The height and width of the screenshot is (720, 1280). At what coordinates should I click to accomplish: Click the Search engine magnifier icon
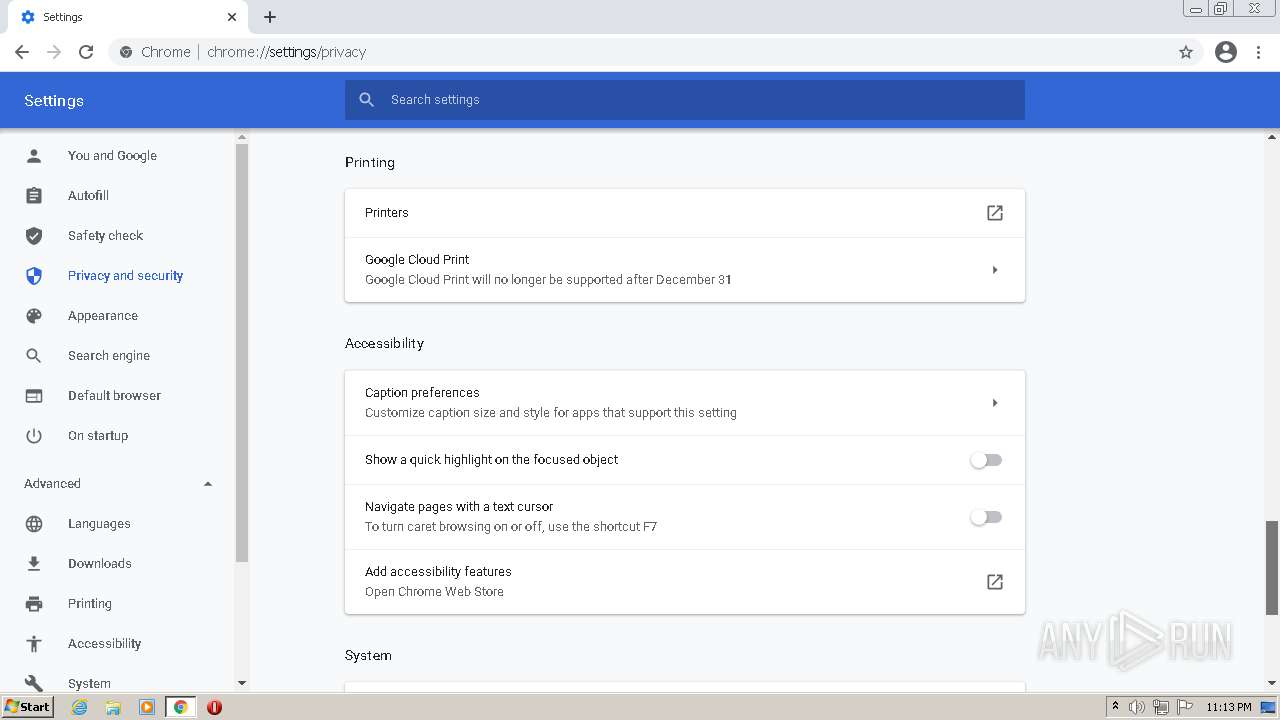(x=34, y=355)
